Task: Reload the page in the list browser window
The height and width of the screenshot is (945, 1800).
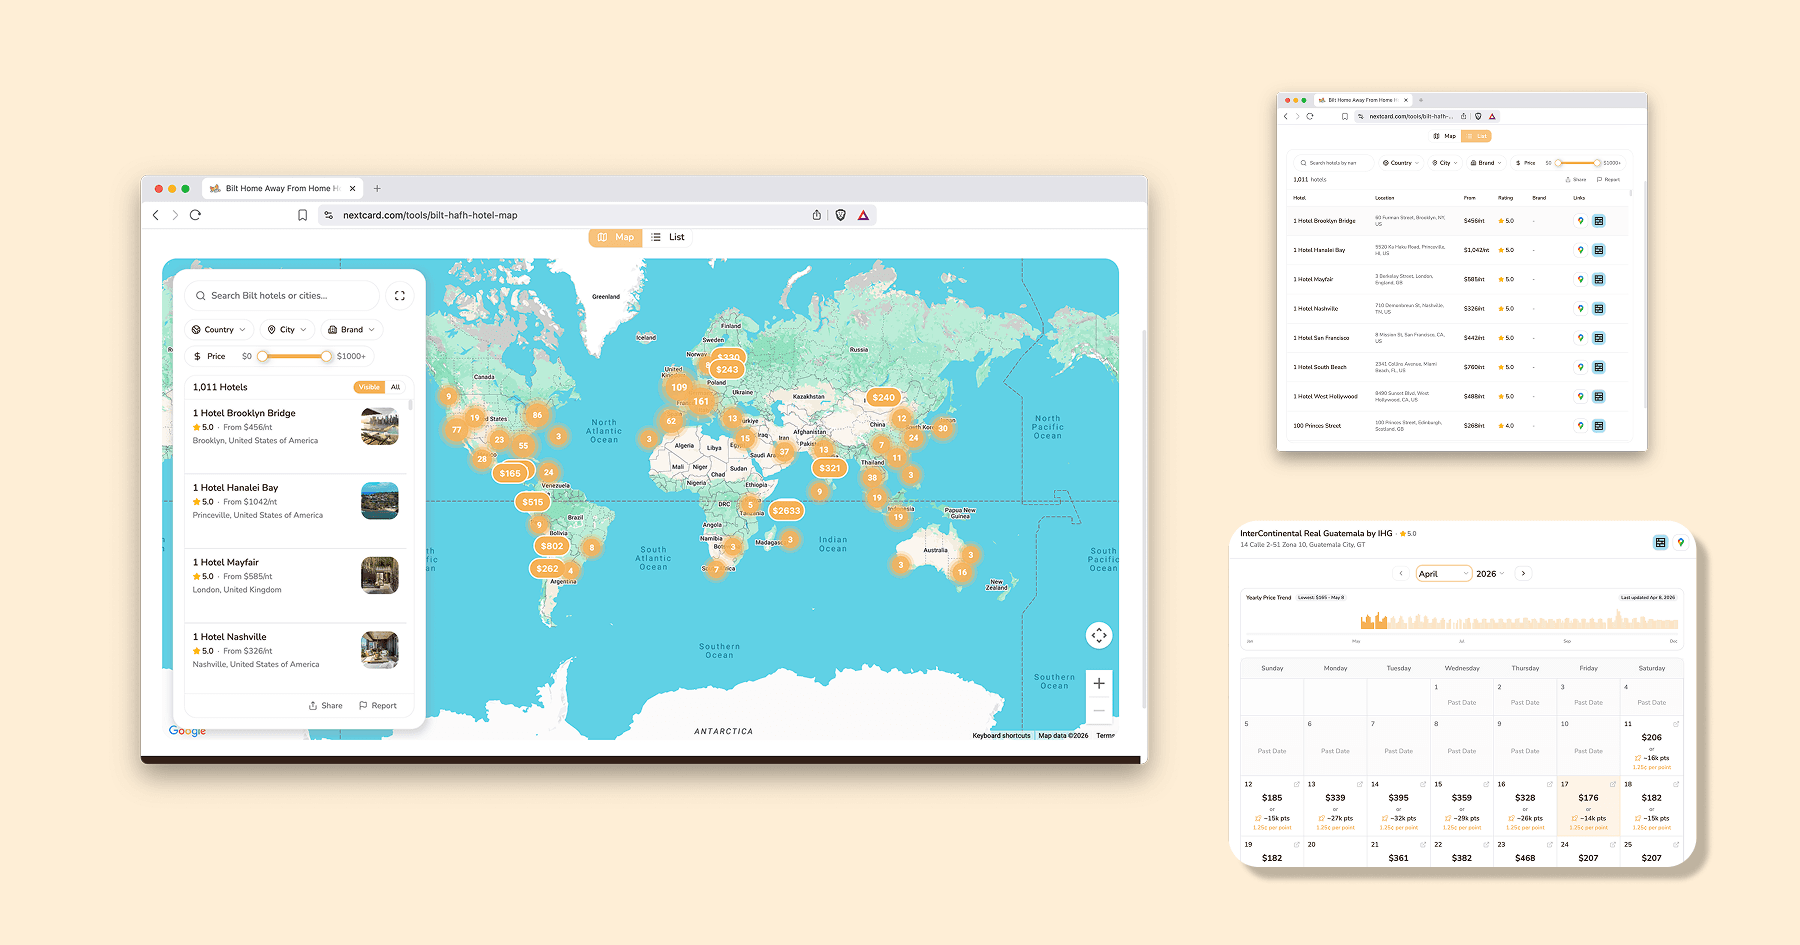Action: coord(1310,116)
